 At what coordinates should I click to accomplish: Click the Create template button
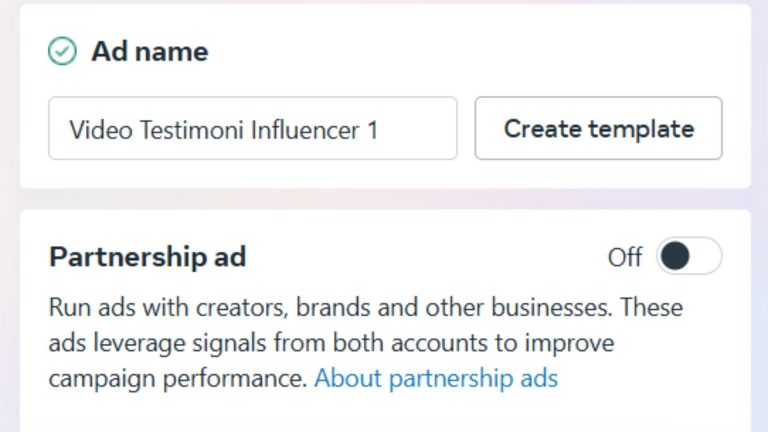click(x=598, y=128)
